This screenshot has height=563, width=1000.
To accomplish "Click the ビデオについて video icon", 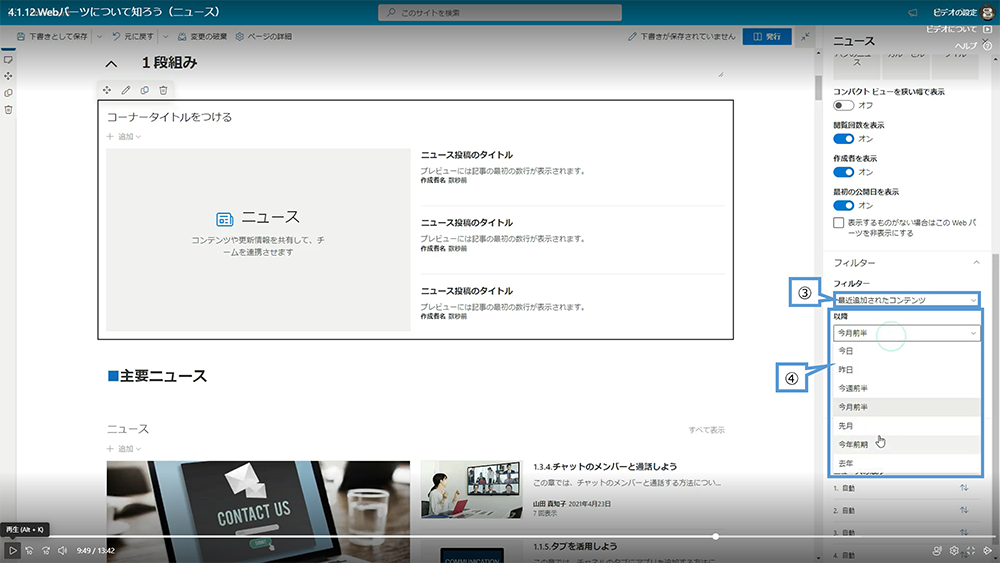I will (x=987, y=29).
